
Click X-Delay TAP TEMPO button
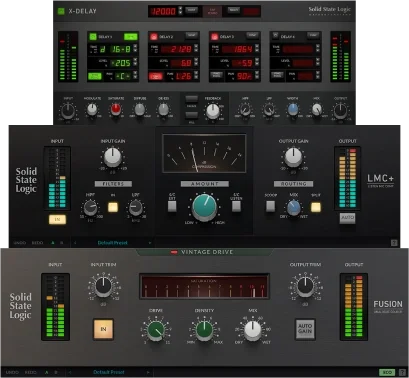pyautogui.click(x=213, y=11)
